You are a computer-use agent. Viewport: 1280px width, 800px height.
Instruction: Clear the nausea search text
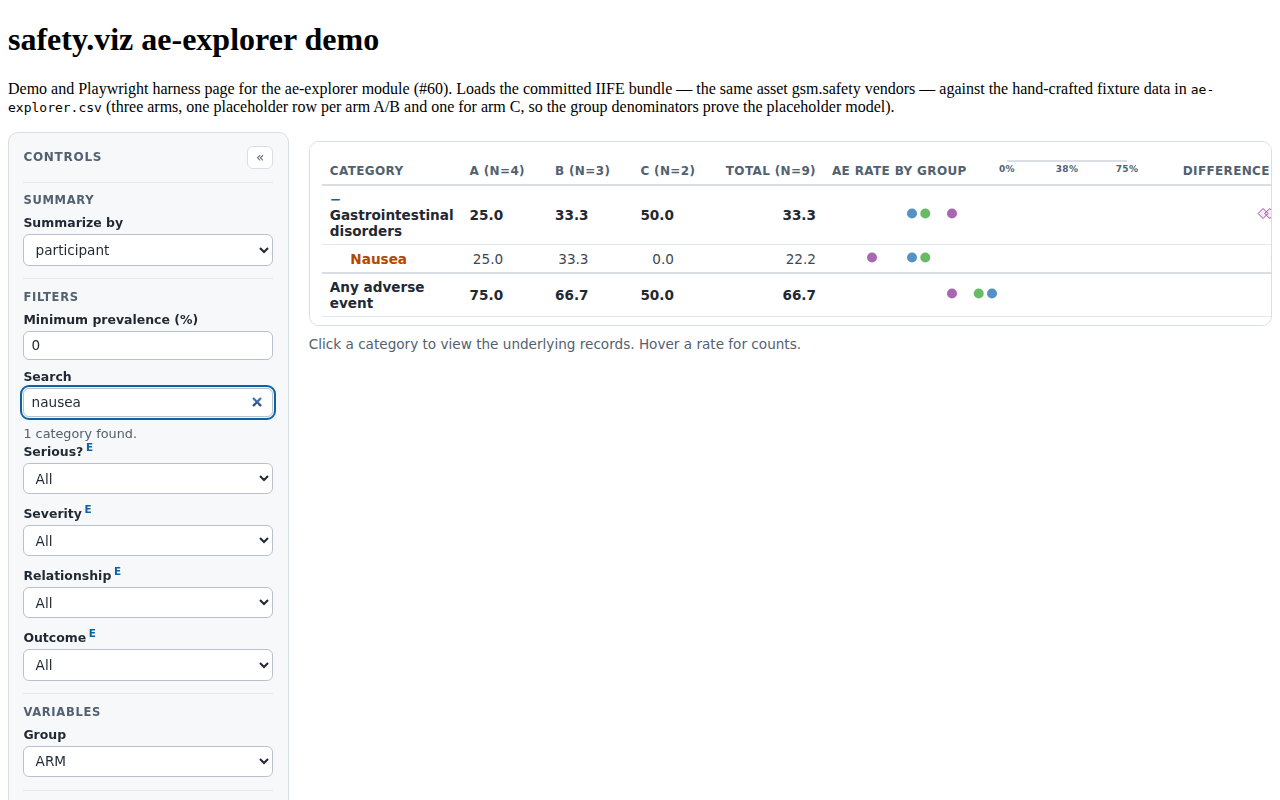click(x=257, y=402)
